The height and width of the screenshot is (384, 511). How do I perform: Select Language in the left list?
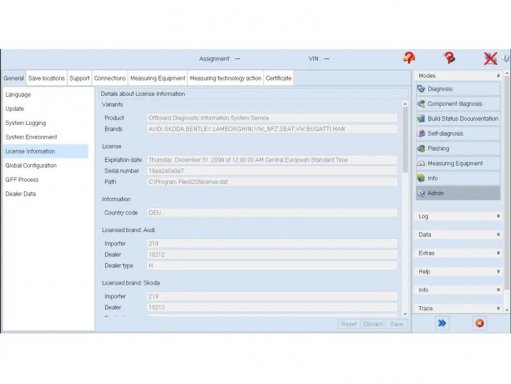pos(46,95)
